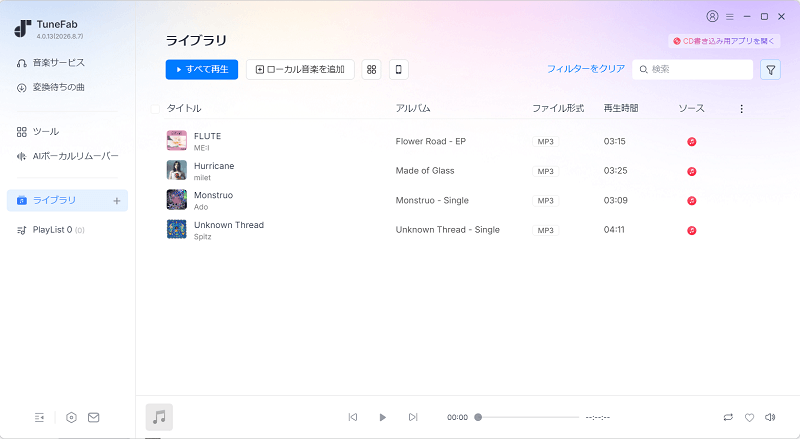Click ローカル音楽を追加 button
800x439 pixels.
click(x=300, y=69)
